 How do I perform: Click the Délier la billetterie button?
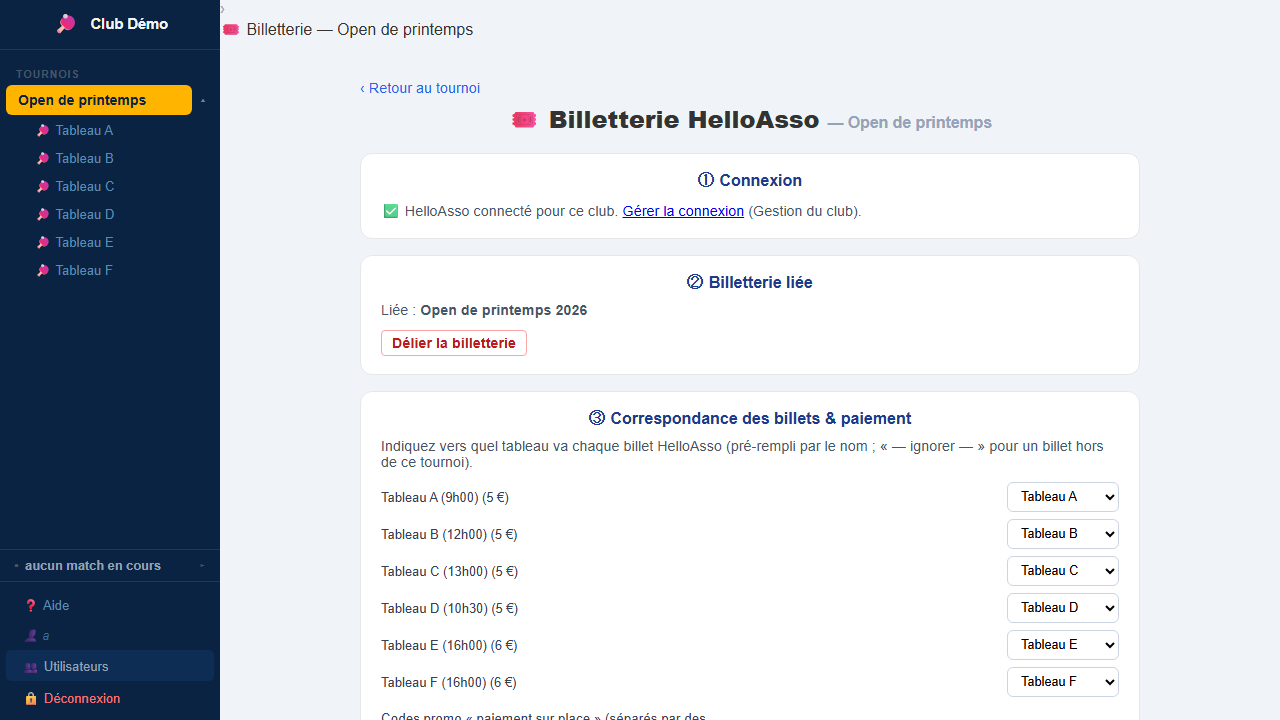(x=454, y=343)
